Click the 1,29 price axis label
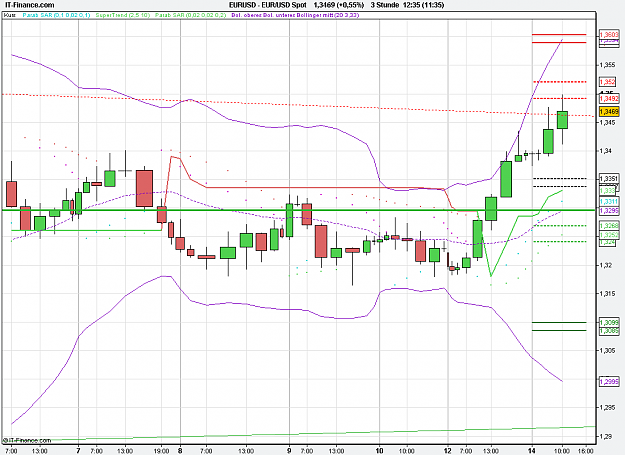Image resolution: width=625 pixels, height=455 pixels. pos(606,436)
